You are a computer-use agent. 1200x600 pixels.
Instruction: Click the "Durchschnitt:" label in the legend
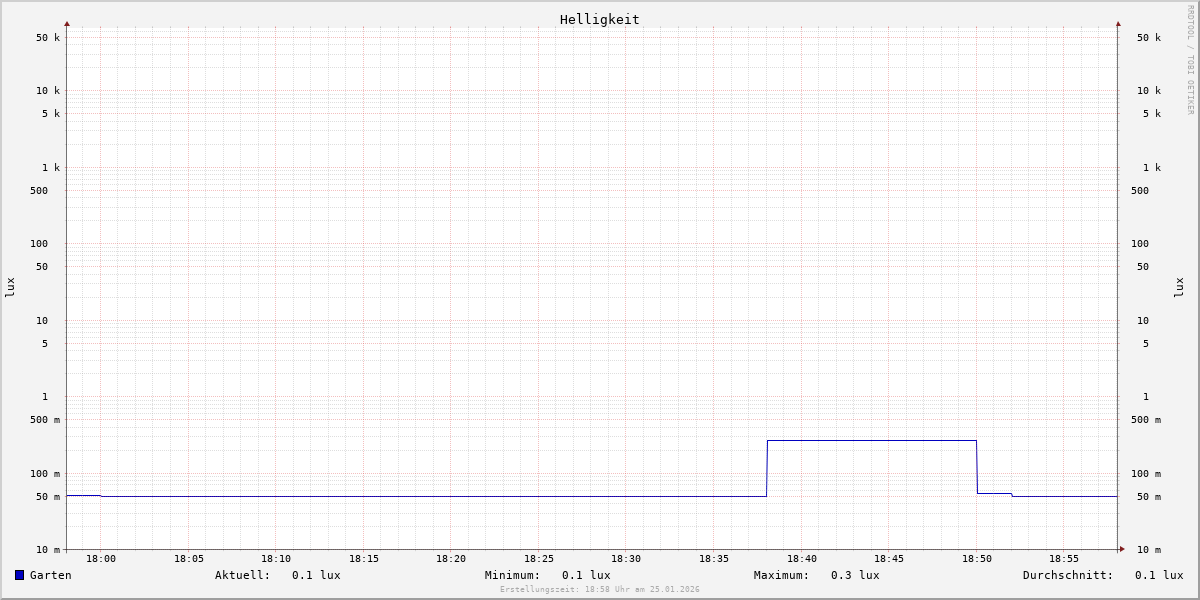[1068, 575]
